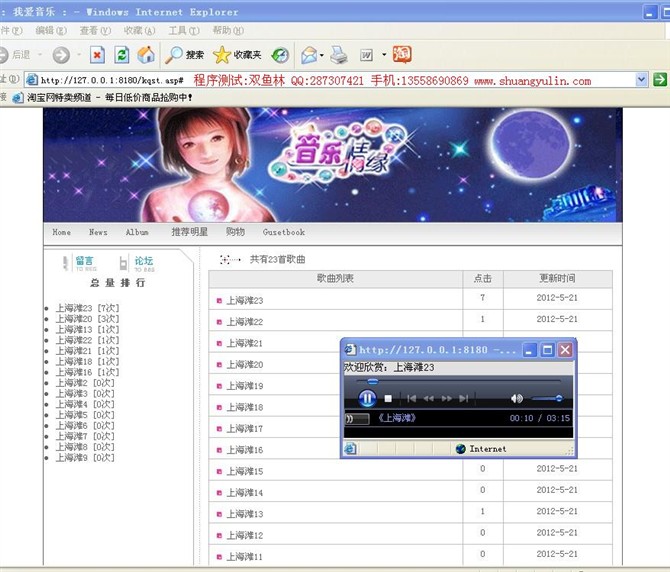Open the Mail icon dropdown arrow

(x=322, y=55)
